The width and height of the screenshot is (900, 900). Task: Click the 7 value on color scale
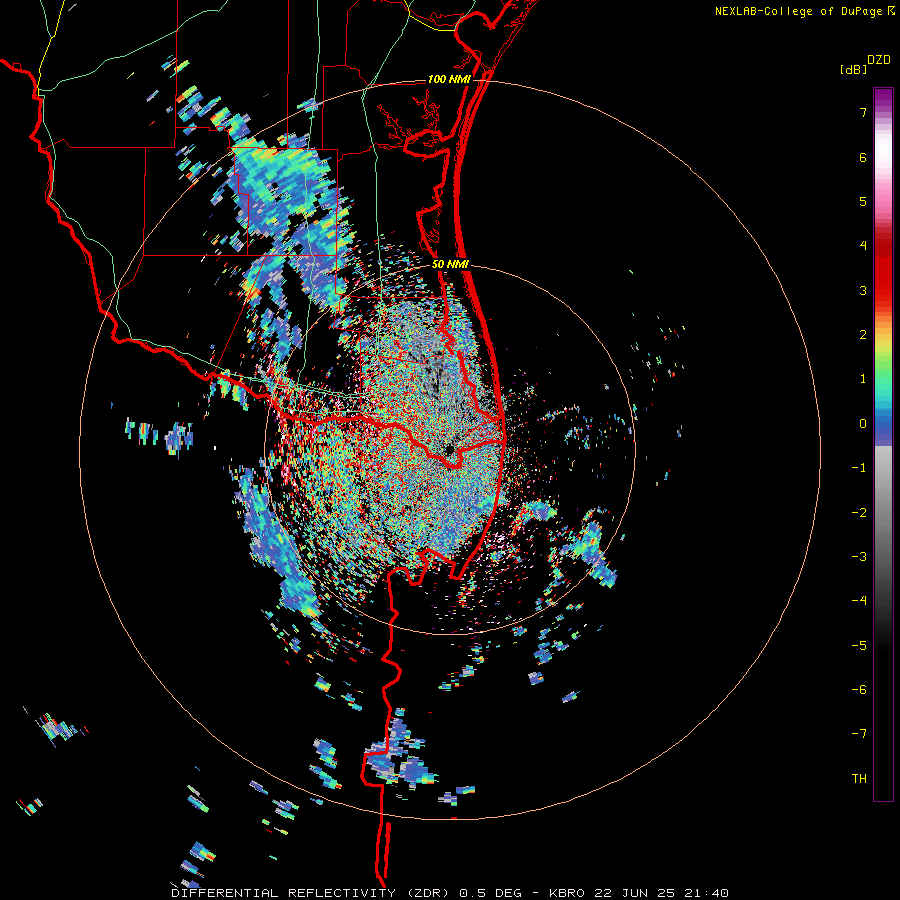tap(863, 112)
